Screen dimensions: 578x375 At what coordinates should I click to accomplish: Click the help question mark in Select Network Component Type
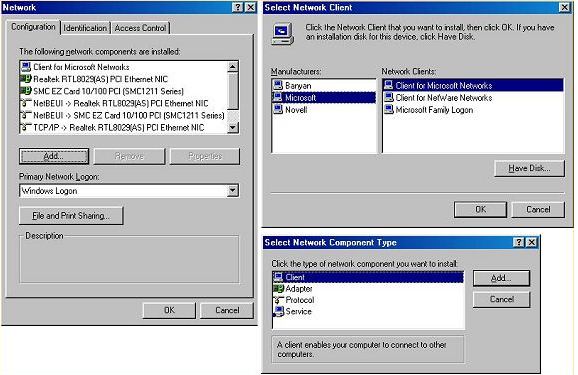coord(519,242)
